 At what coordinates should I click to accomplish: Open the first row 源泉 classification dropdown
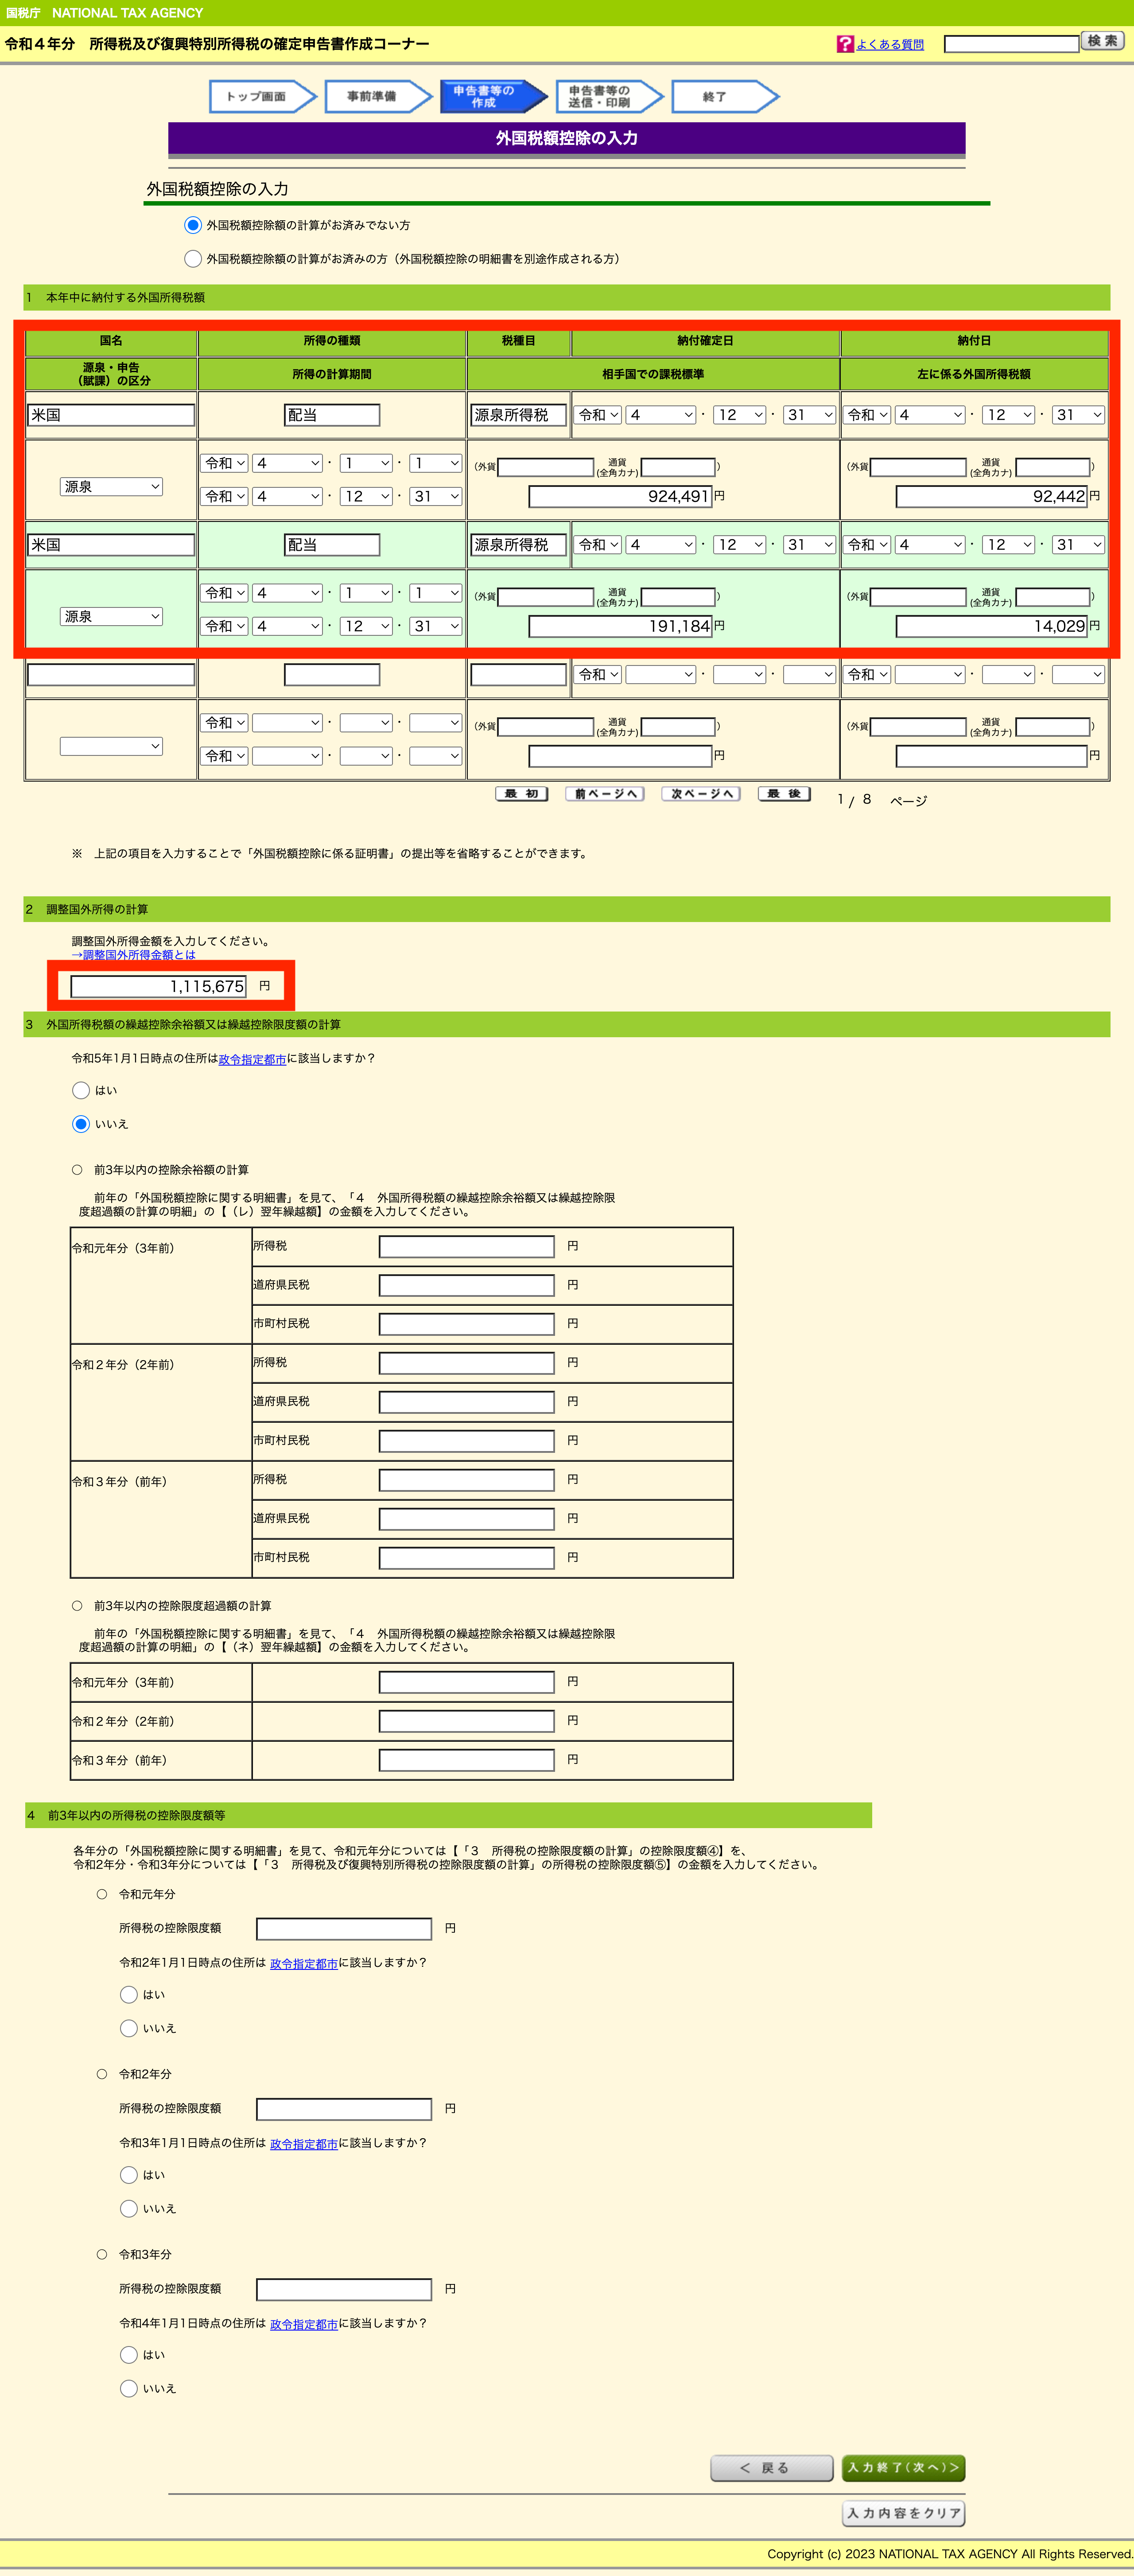pyautogui.click(x=111, y=487)
